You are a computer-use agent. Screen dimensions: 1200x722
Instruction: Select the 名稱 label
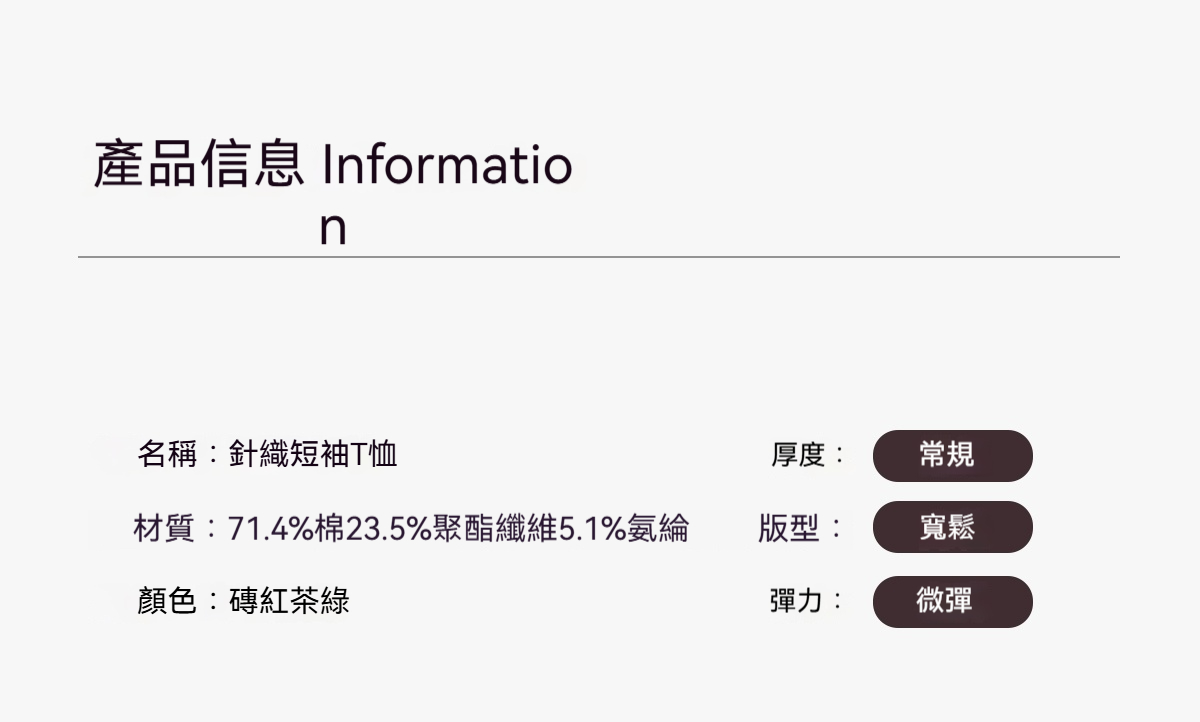click(x=167, y=455)
